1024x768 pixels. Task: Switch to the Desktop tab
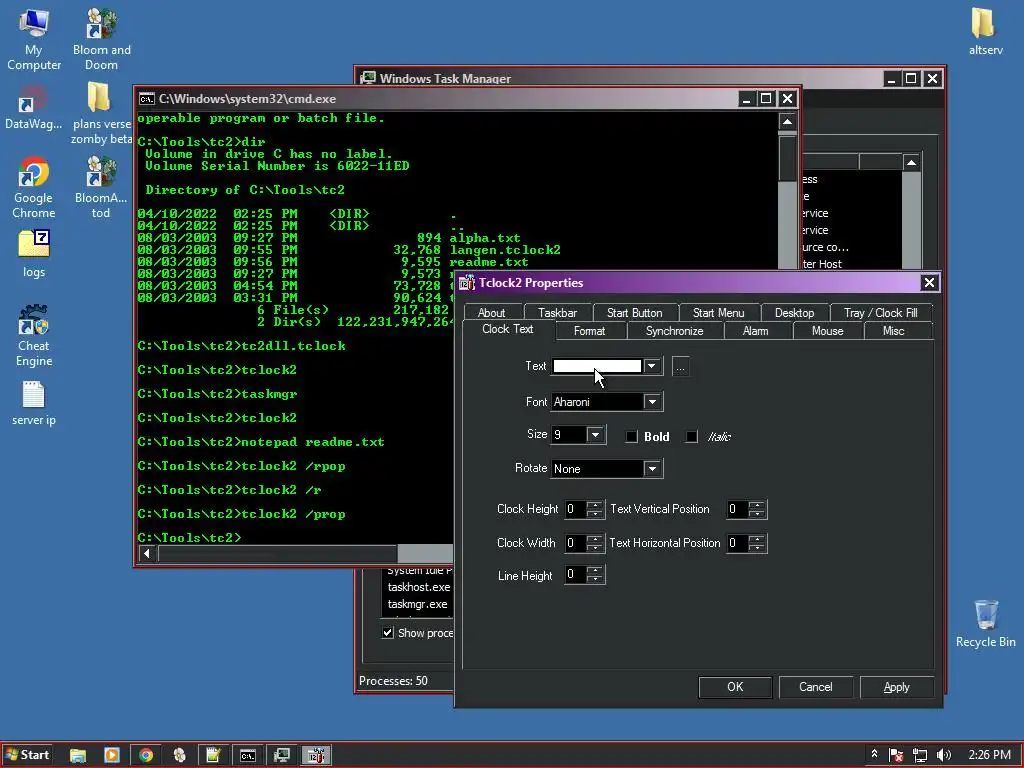[x=794, y=313]
